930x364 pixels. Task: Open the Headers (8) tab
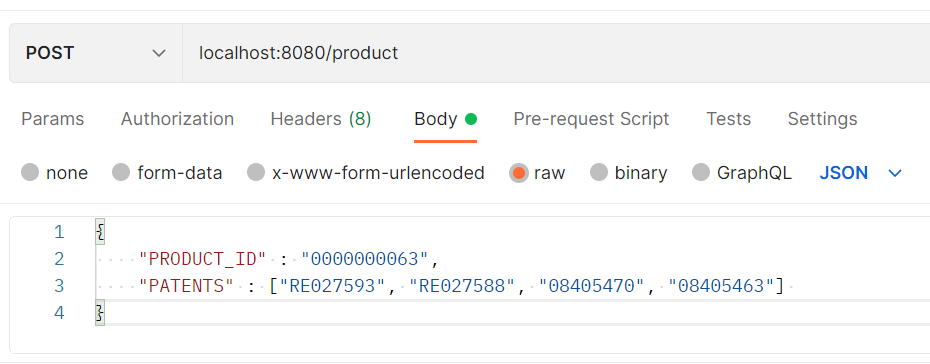(x=321, y=119)
